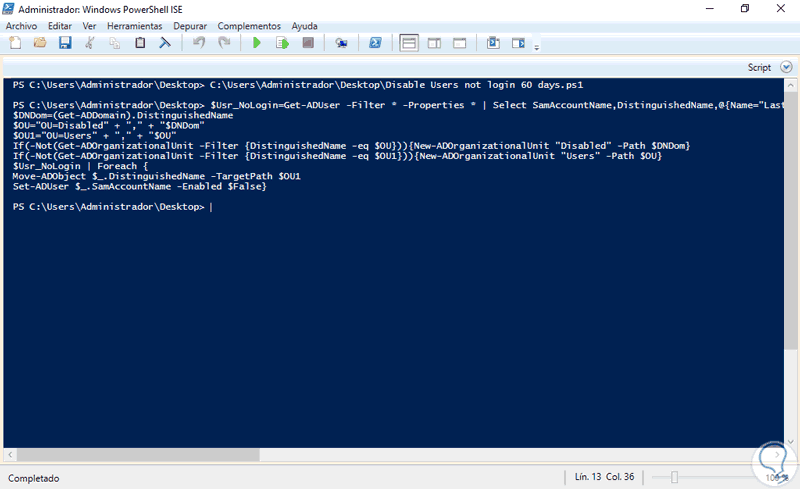This screenshot has width=800, height=489.
Task: Click the 'Set-ADUser $_.SamAccountName' line
Action: pos(139,186)
